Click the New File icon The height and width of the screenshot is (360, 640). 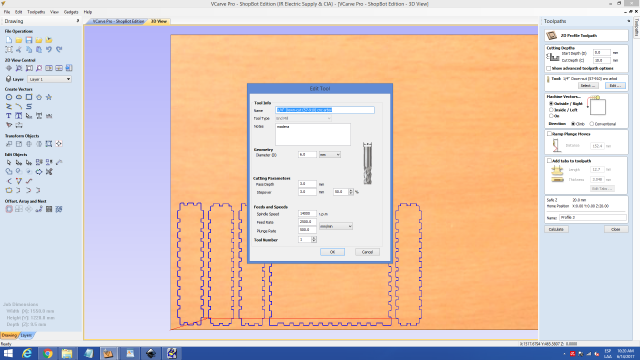click(9, 40)
